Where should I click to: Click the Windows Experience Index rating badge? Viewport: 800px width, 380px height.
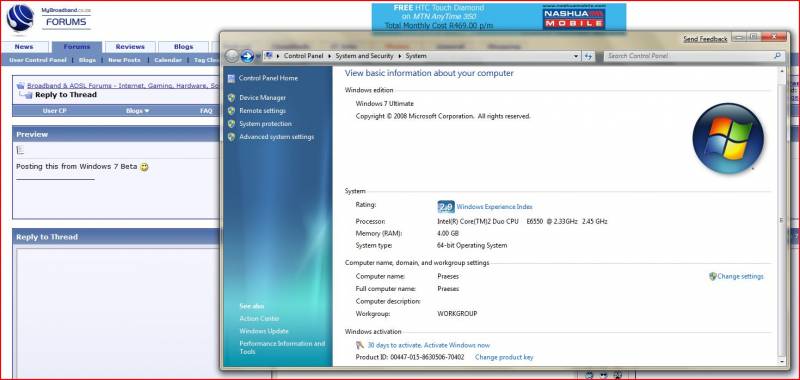(446, 207)
